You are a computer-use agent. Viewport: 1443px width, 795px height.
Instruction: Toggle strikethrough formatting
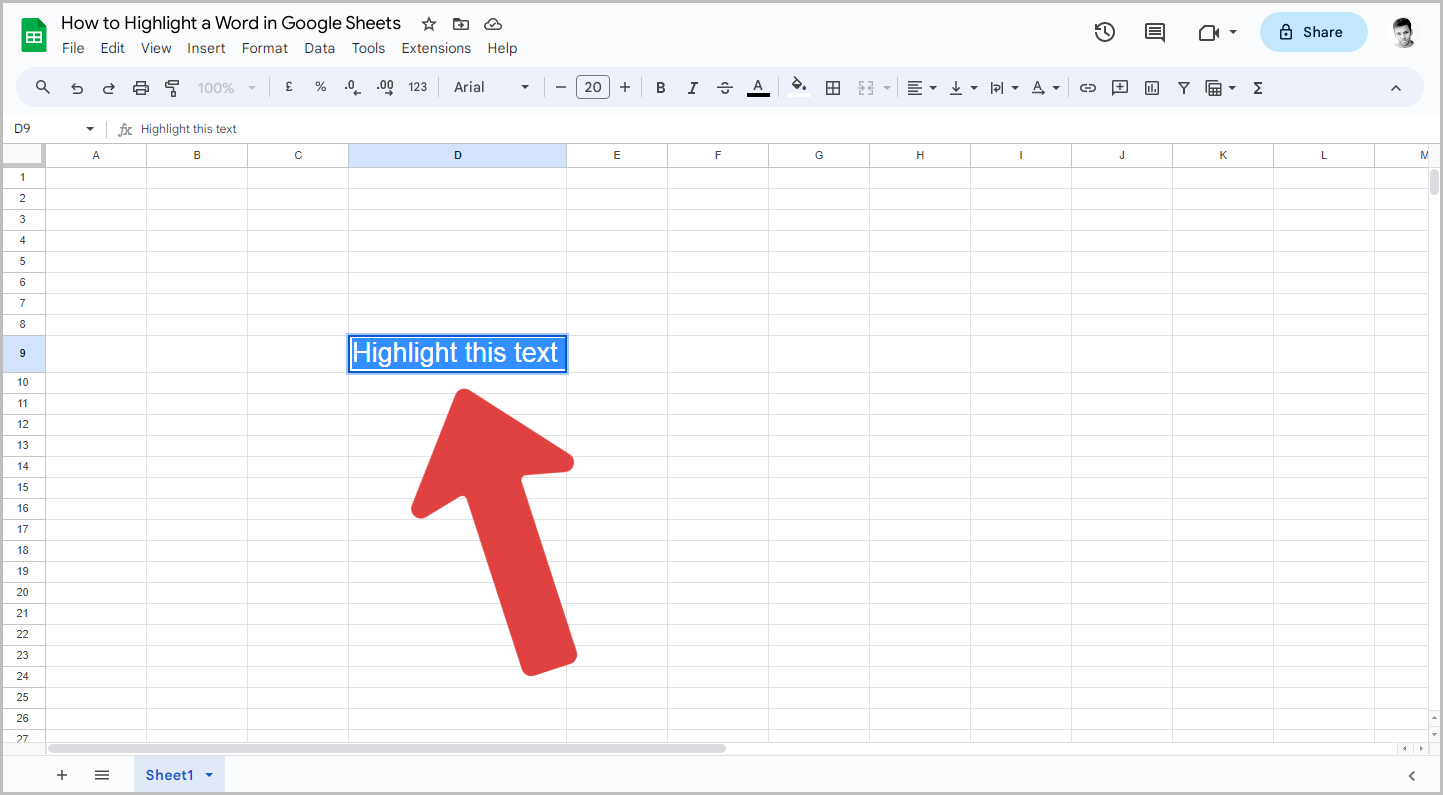724,87
